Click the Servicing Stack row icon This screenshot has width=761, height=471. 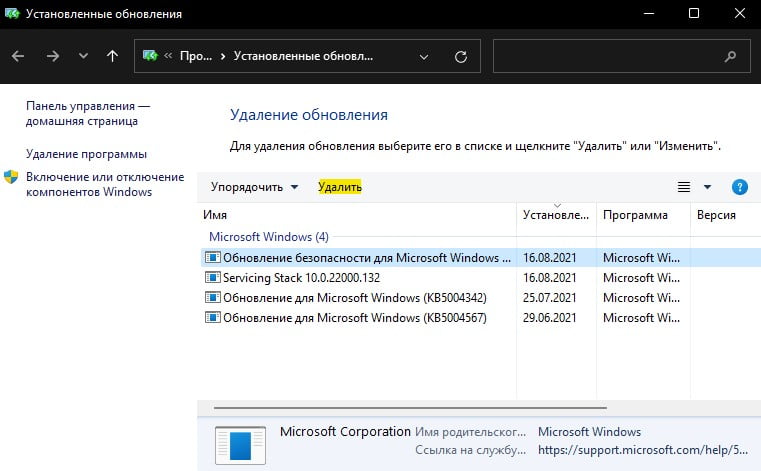213,277
